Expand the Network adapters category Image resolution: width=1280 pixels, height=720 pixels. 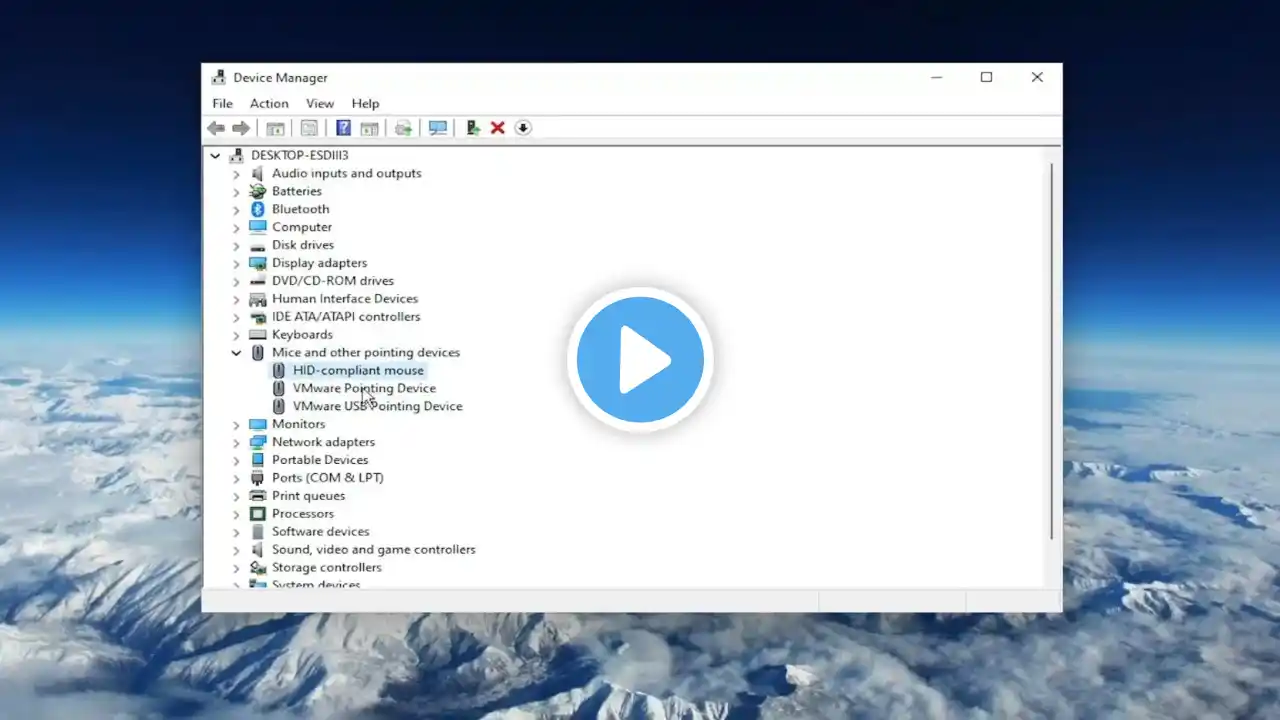[x=236, y=443]
